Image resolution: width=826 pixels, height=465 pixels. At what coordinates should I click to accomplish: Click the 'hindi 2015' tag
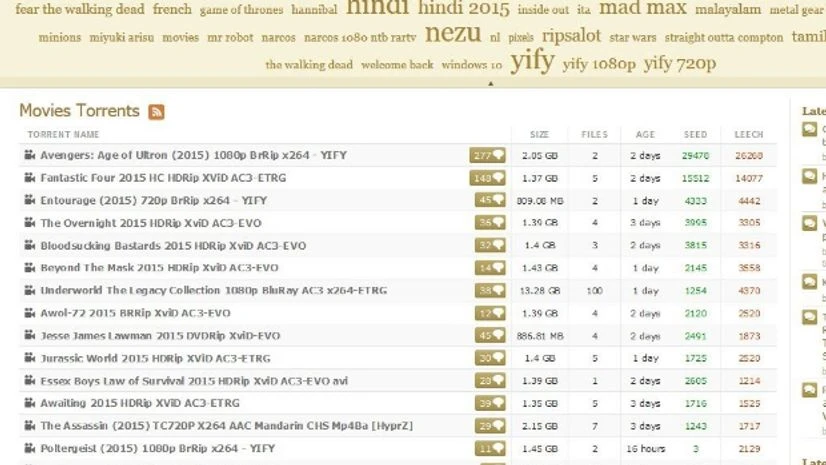464,8
